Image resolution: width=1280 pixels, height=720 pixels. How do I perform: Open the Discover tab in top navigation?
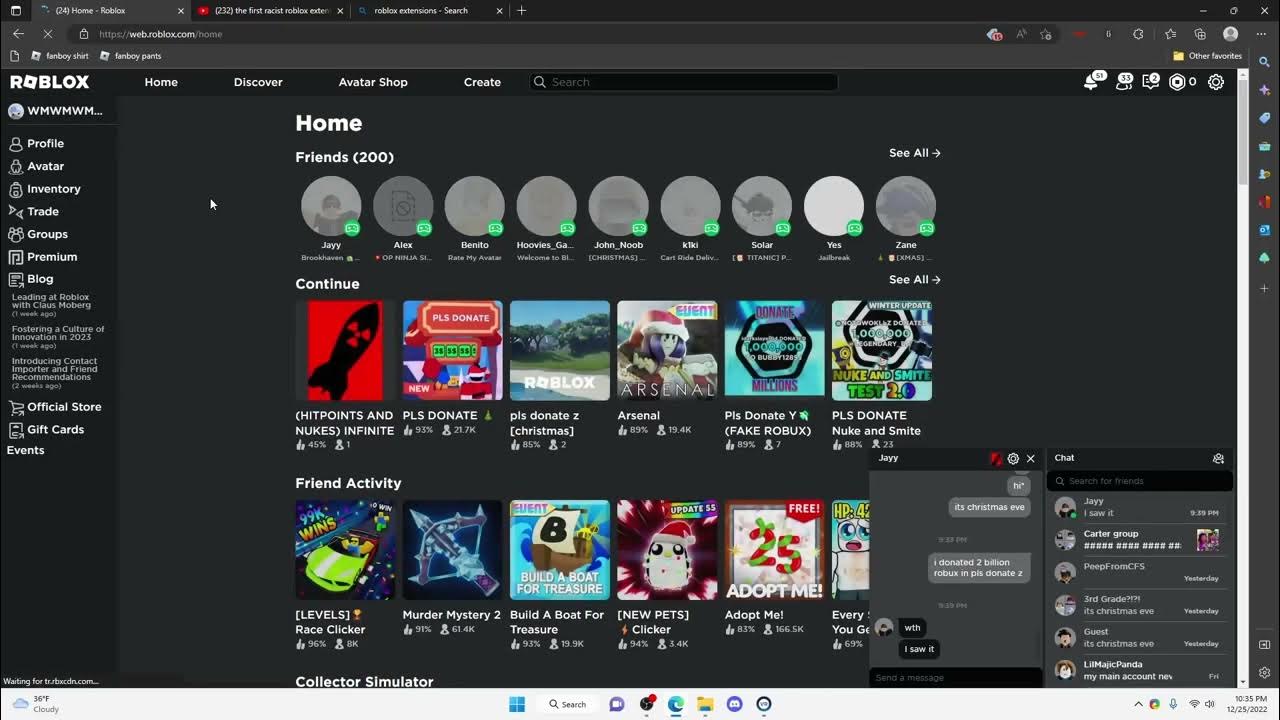258,82
